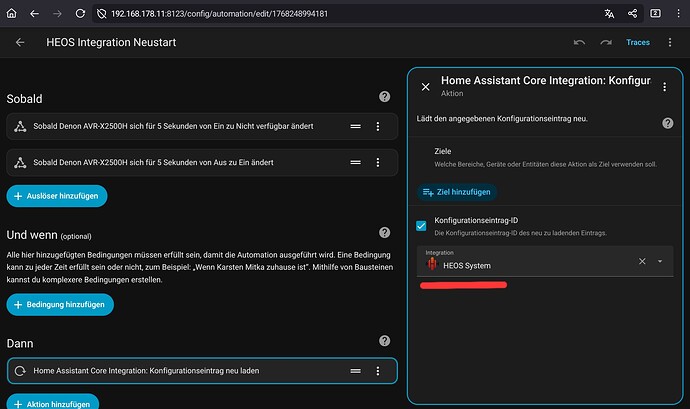Open automation editor overflow menu

point(670,42)
